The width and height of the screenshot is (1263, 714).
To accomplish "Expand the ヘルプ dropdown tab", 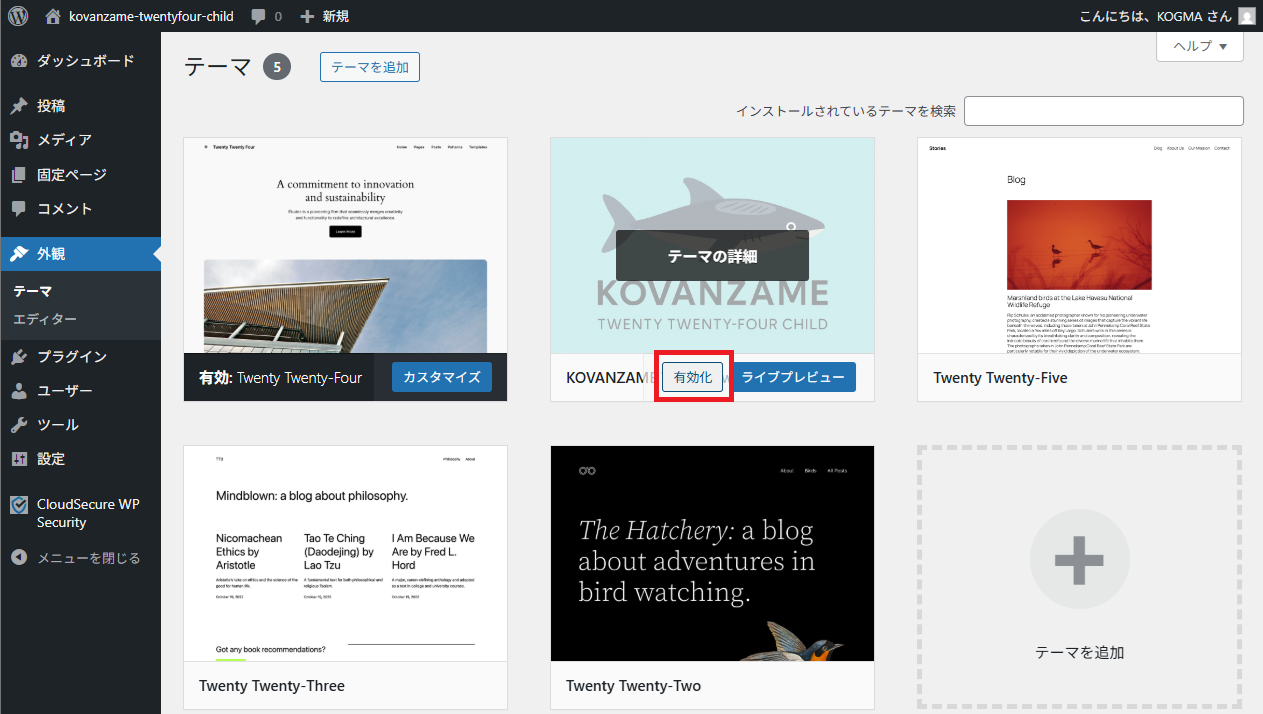I will (1199, 46).
